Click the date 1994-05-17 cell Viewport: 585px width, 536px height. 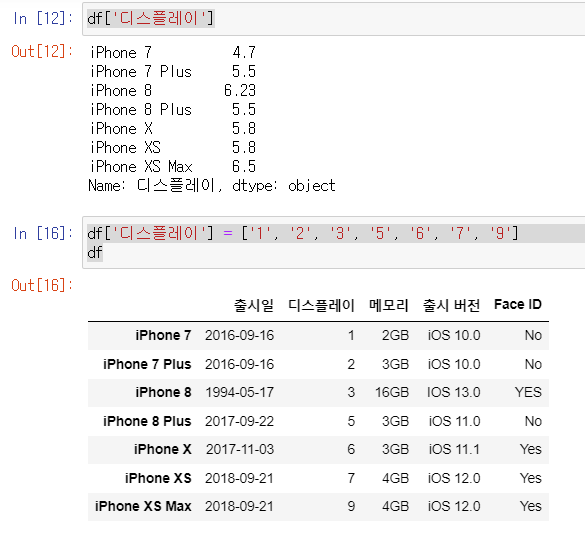point(240,392)
